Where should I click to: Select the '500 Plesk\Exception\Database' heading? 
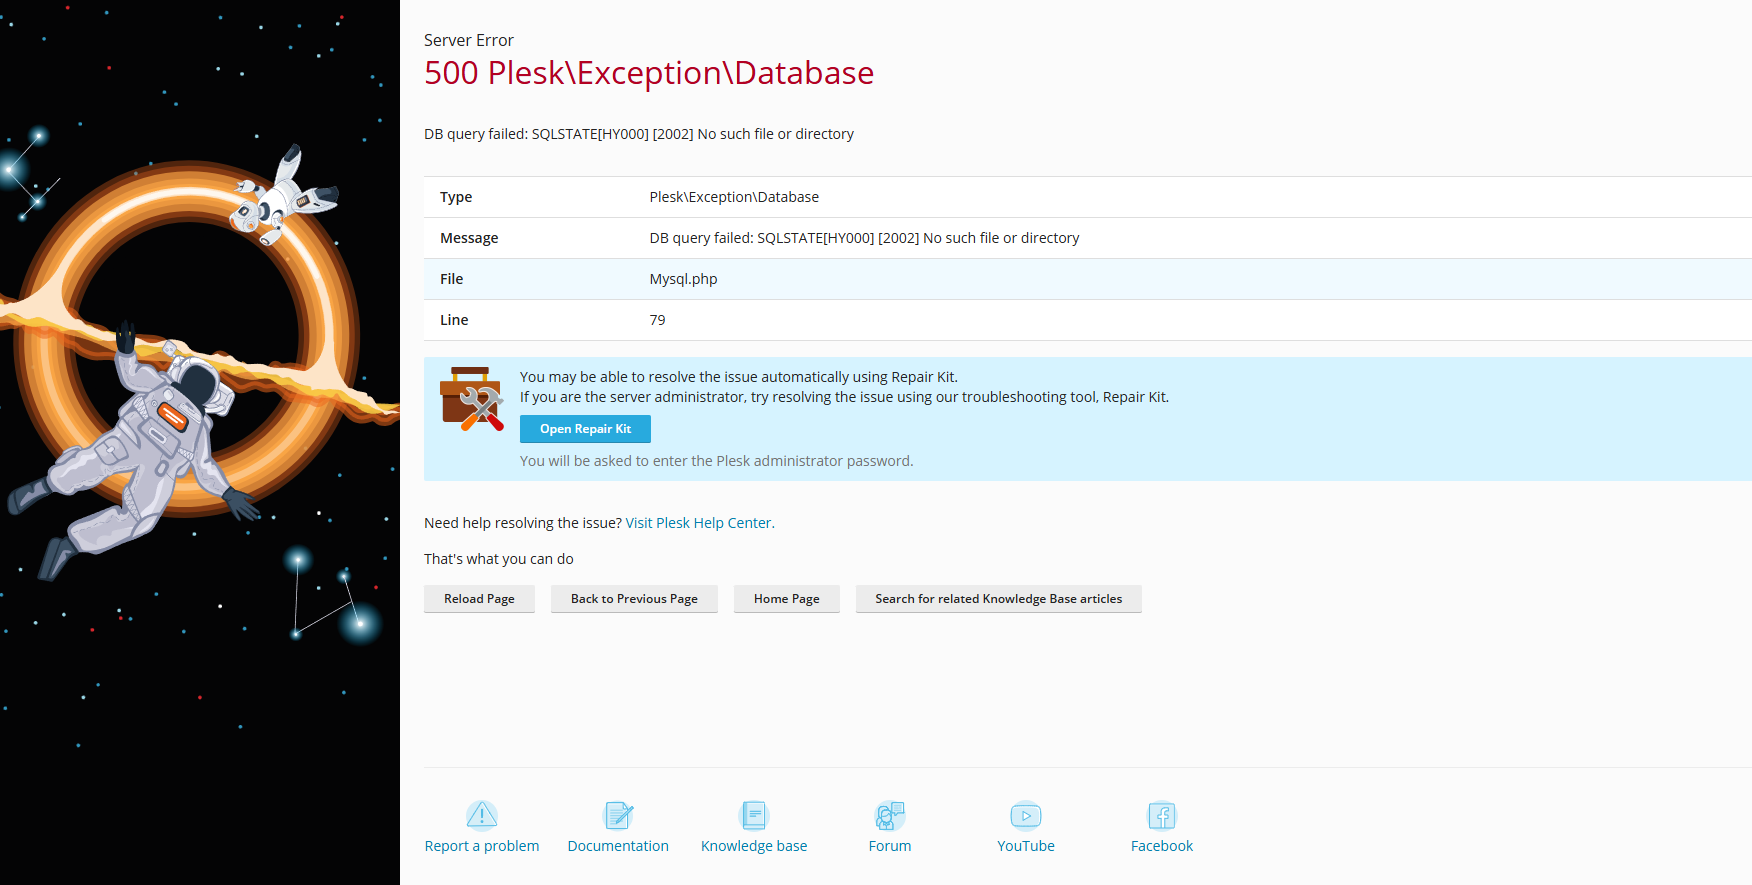pyautogui.click(x=649, y=73)
